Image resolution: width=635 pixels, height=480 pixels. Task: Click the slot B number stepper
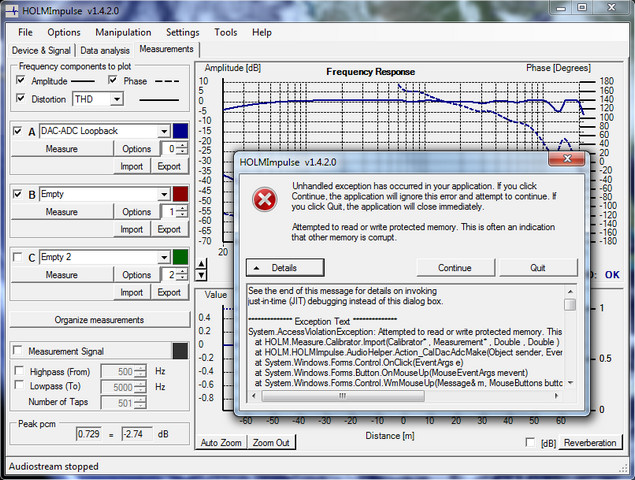pos(183,211)
